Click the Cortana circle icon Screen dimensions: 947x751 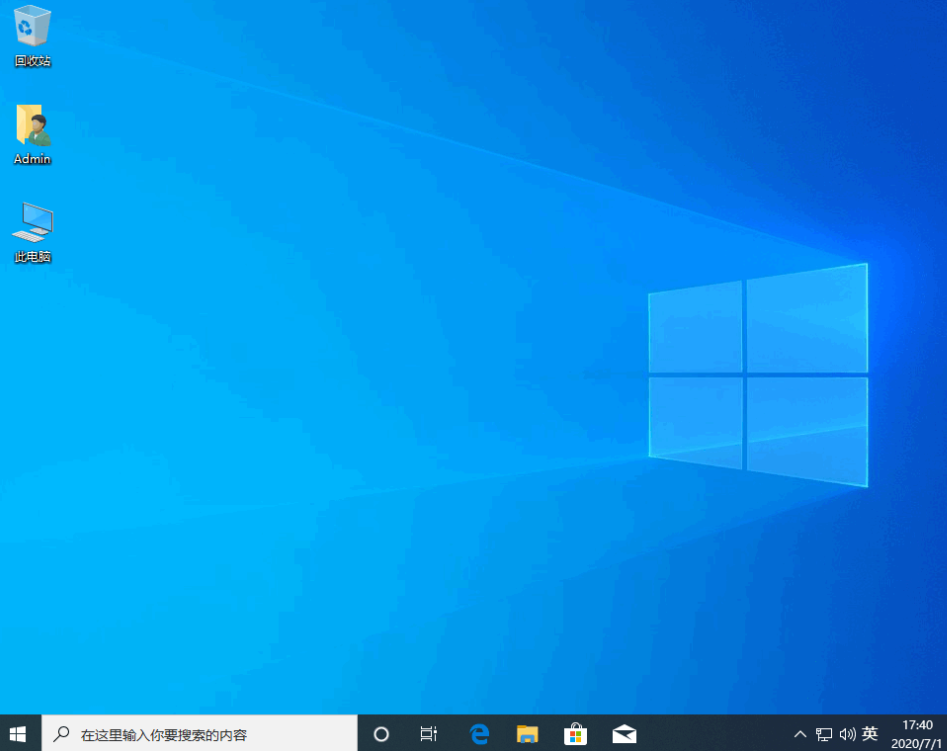(x=381, y=732)
